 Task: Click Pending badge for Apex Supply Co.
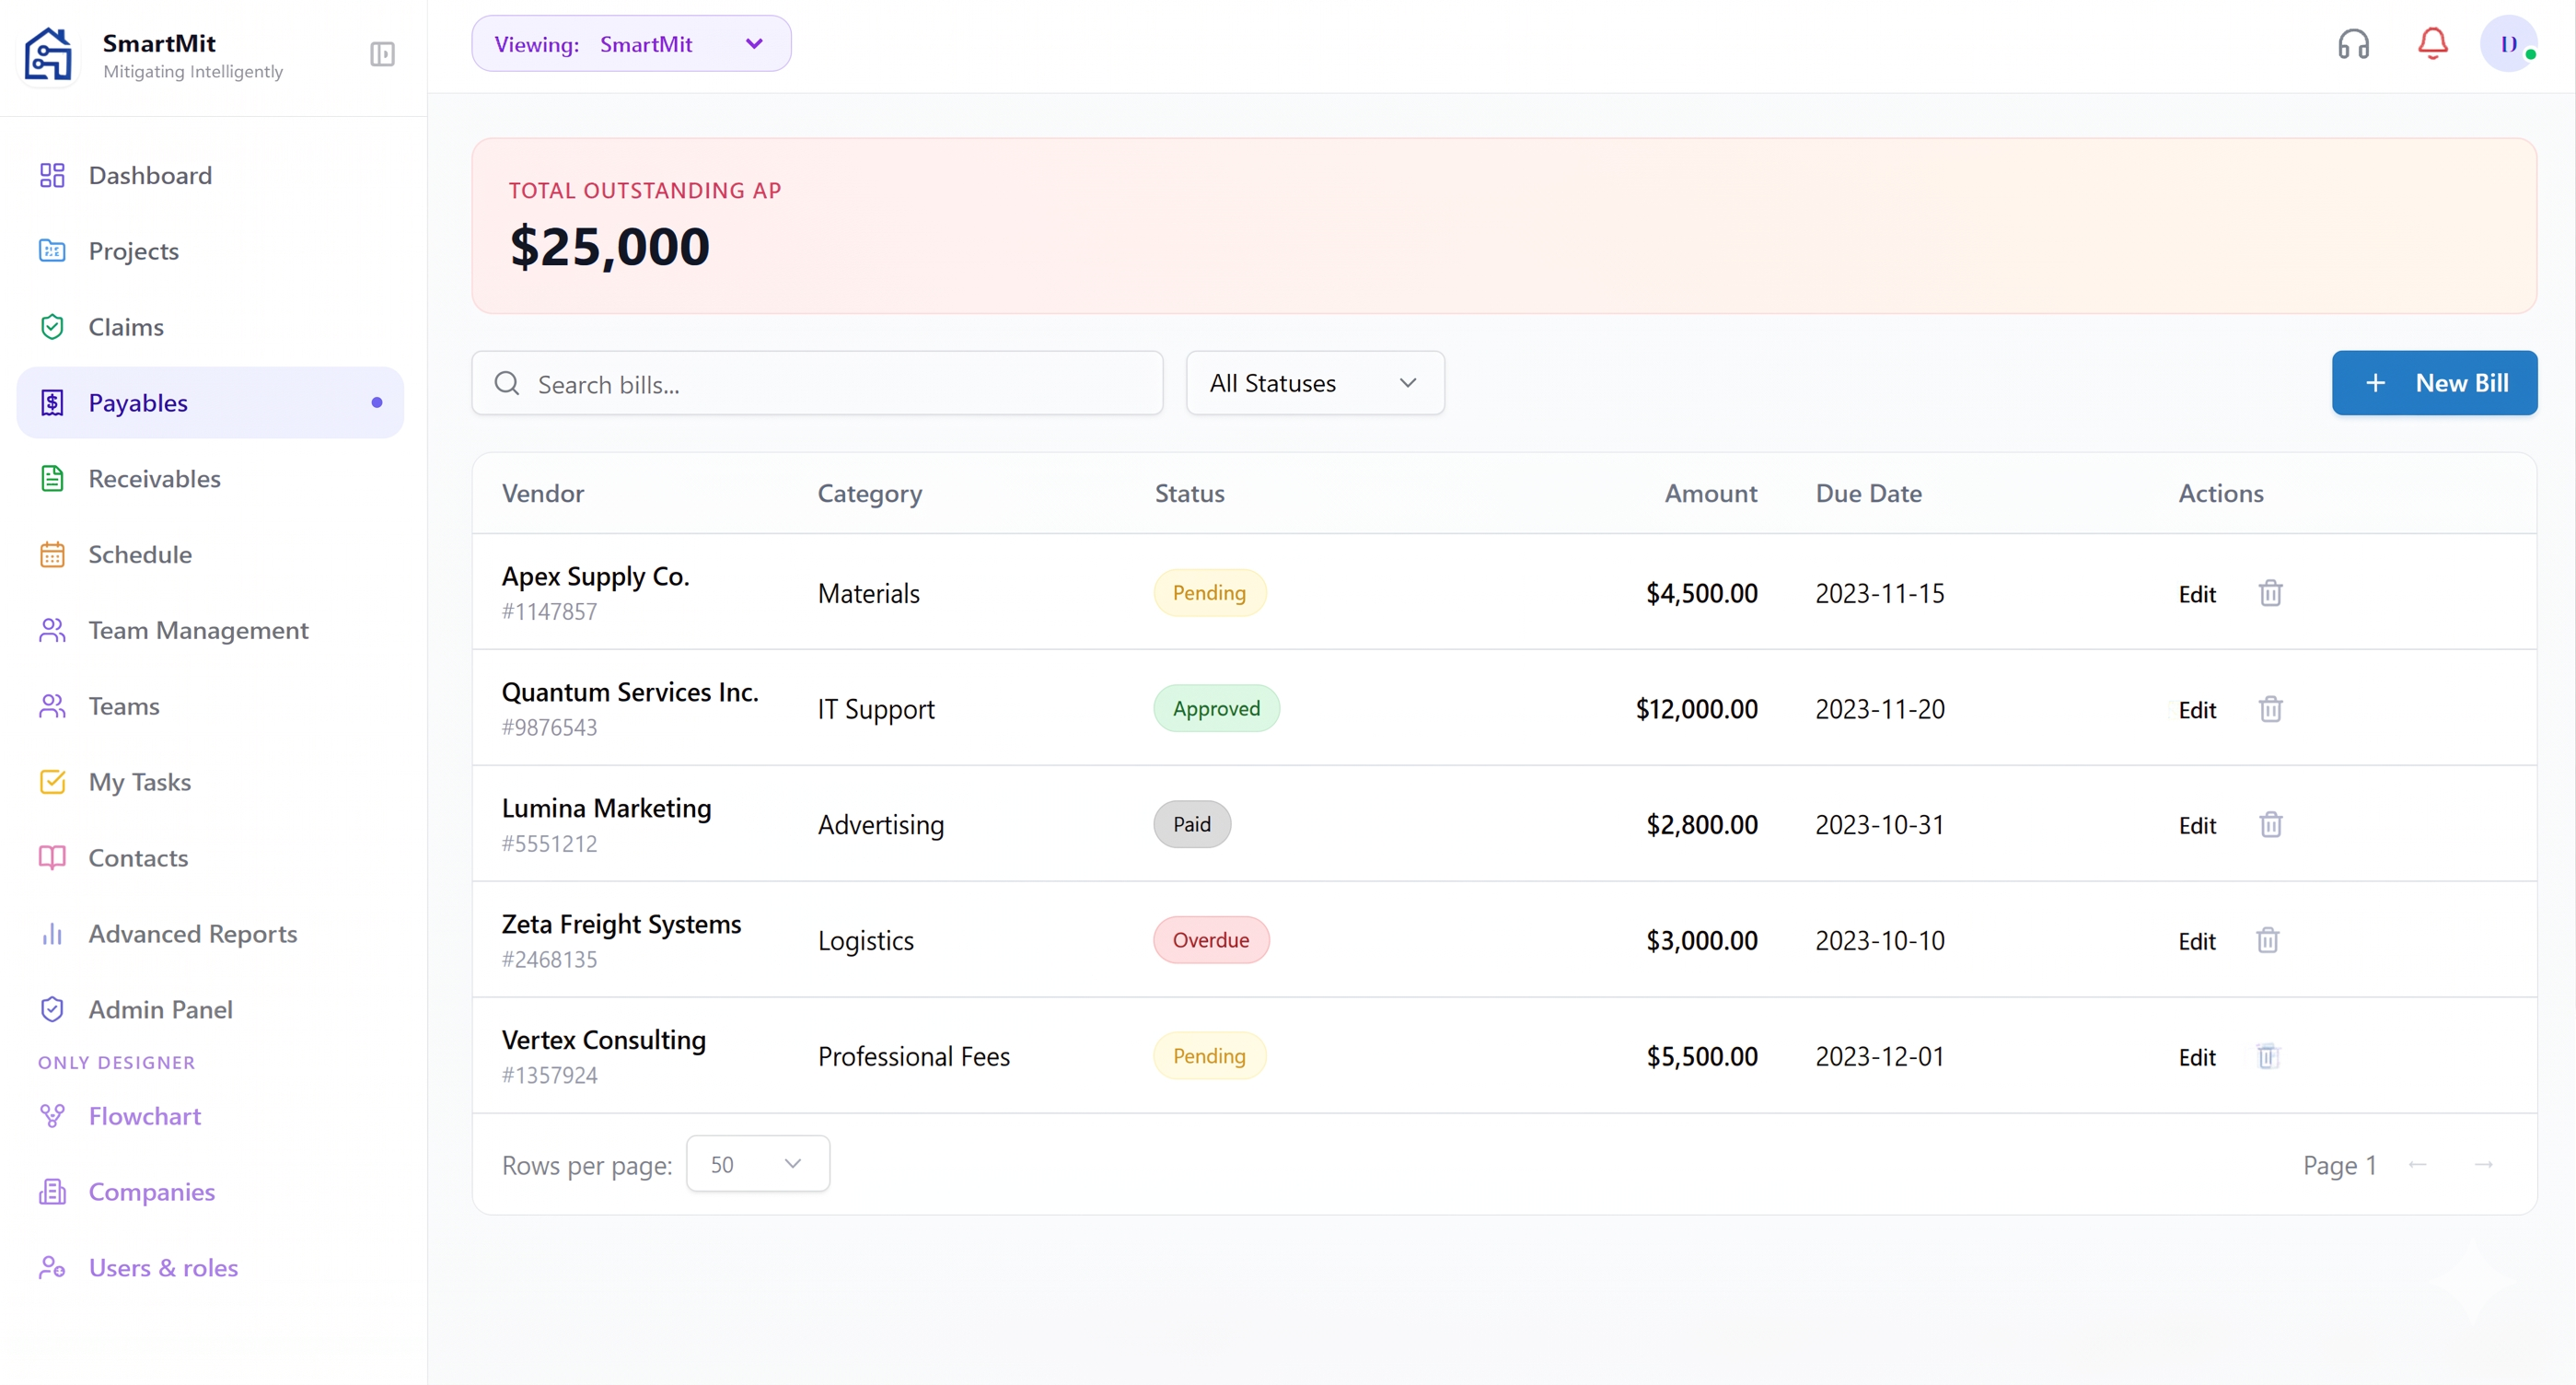coord(1209,593)
